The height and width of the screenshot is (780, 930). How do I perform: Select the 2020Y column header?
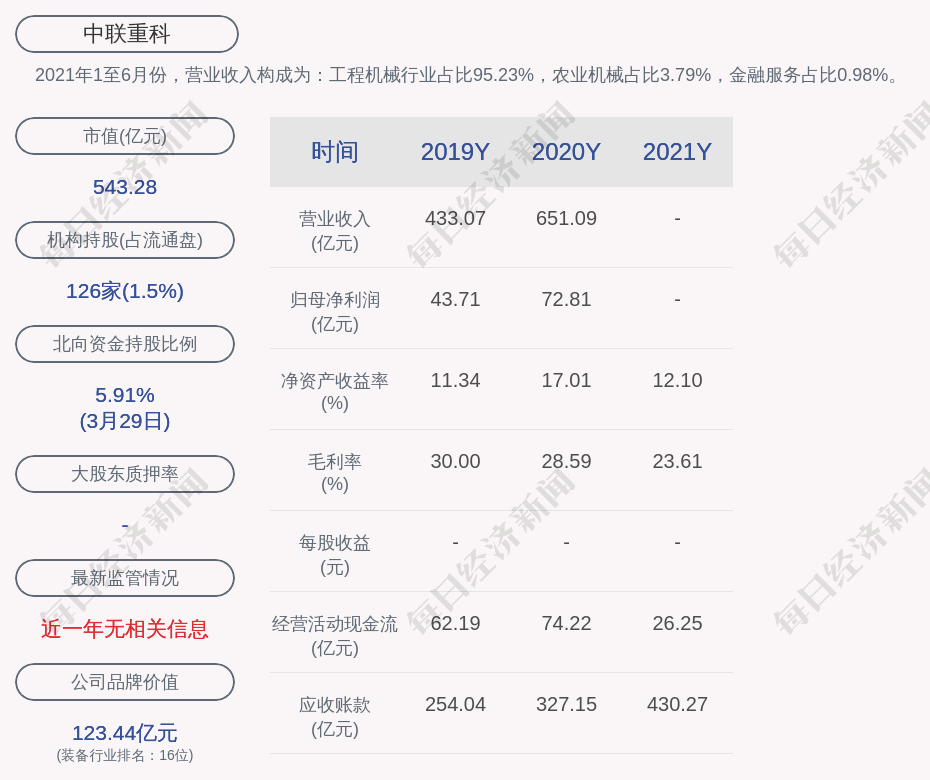pos(566,152)
